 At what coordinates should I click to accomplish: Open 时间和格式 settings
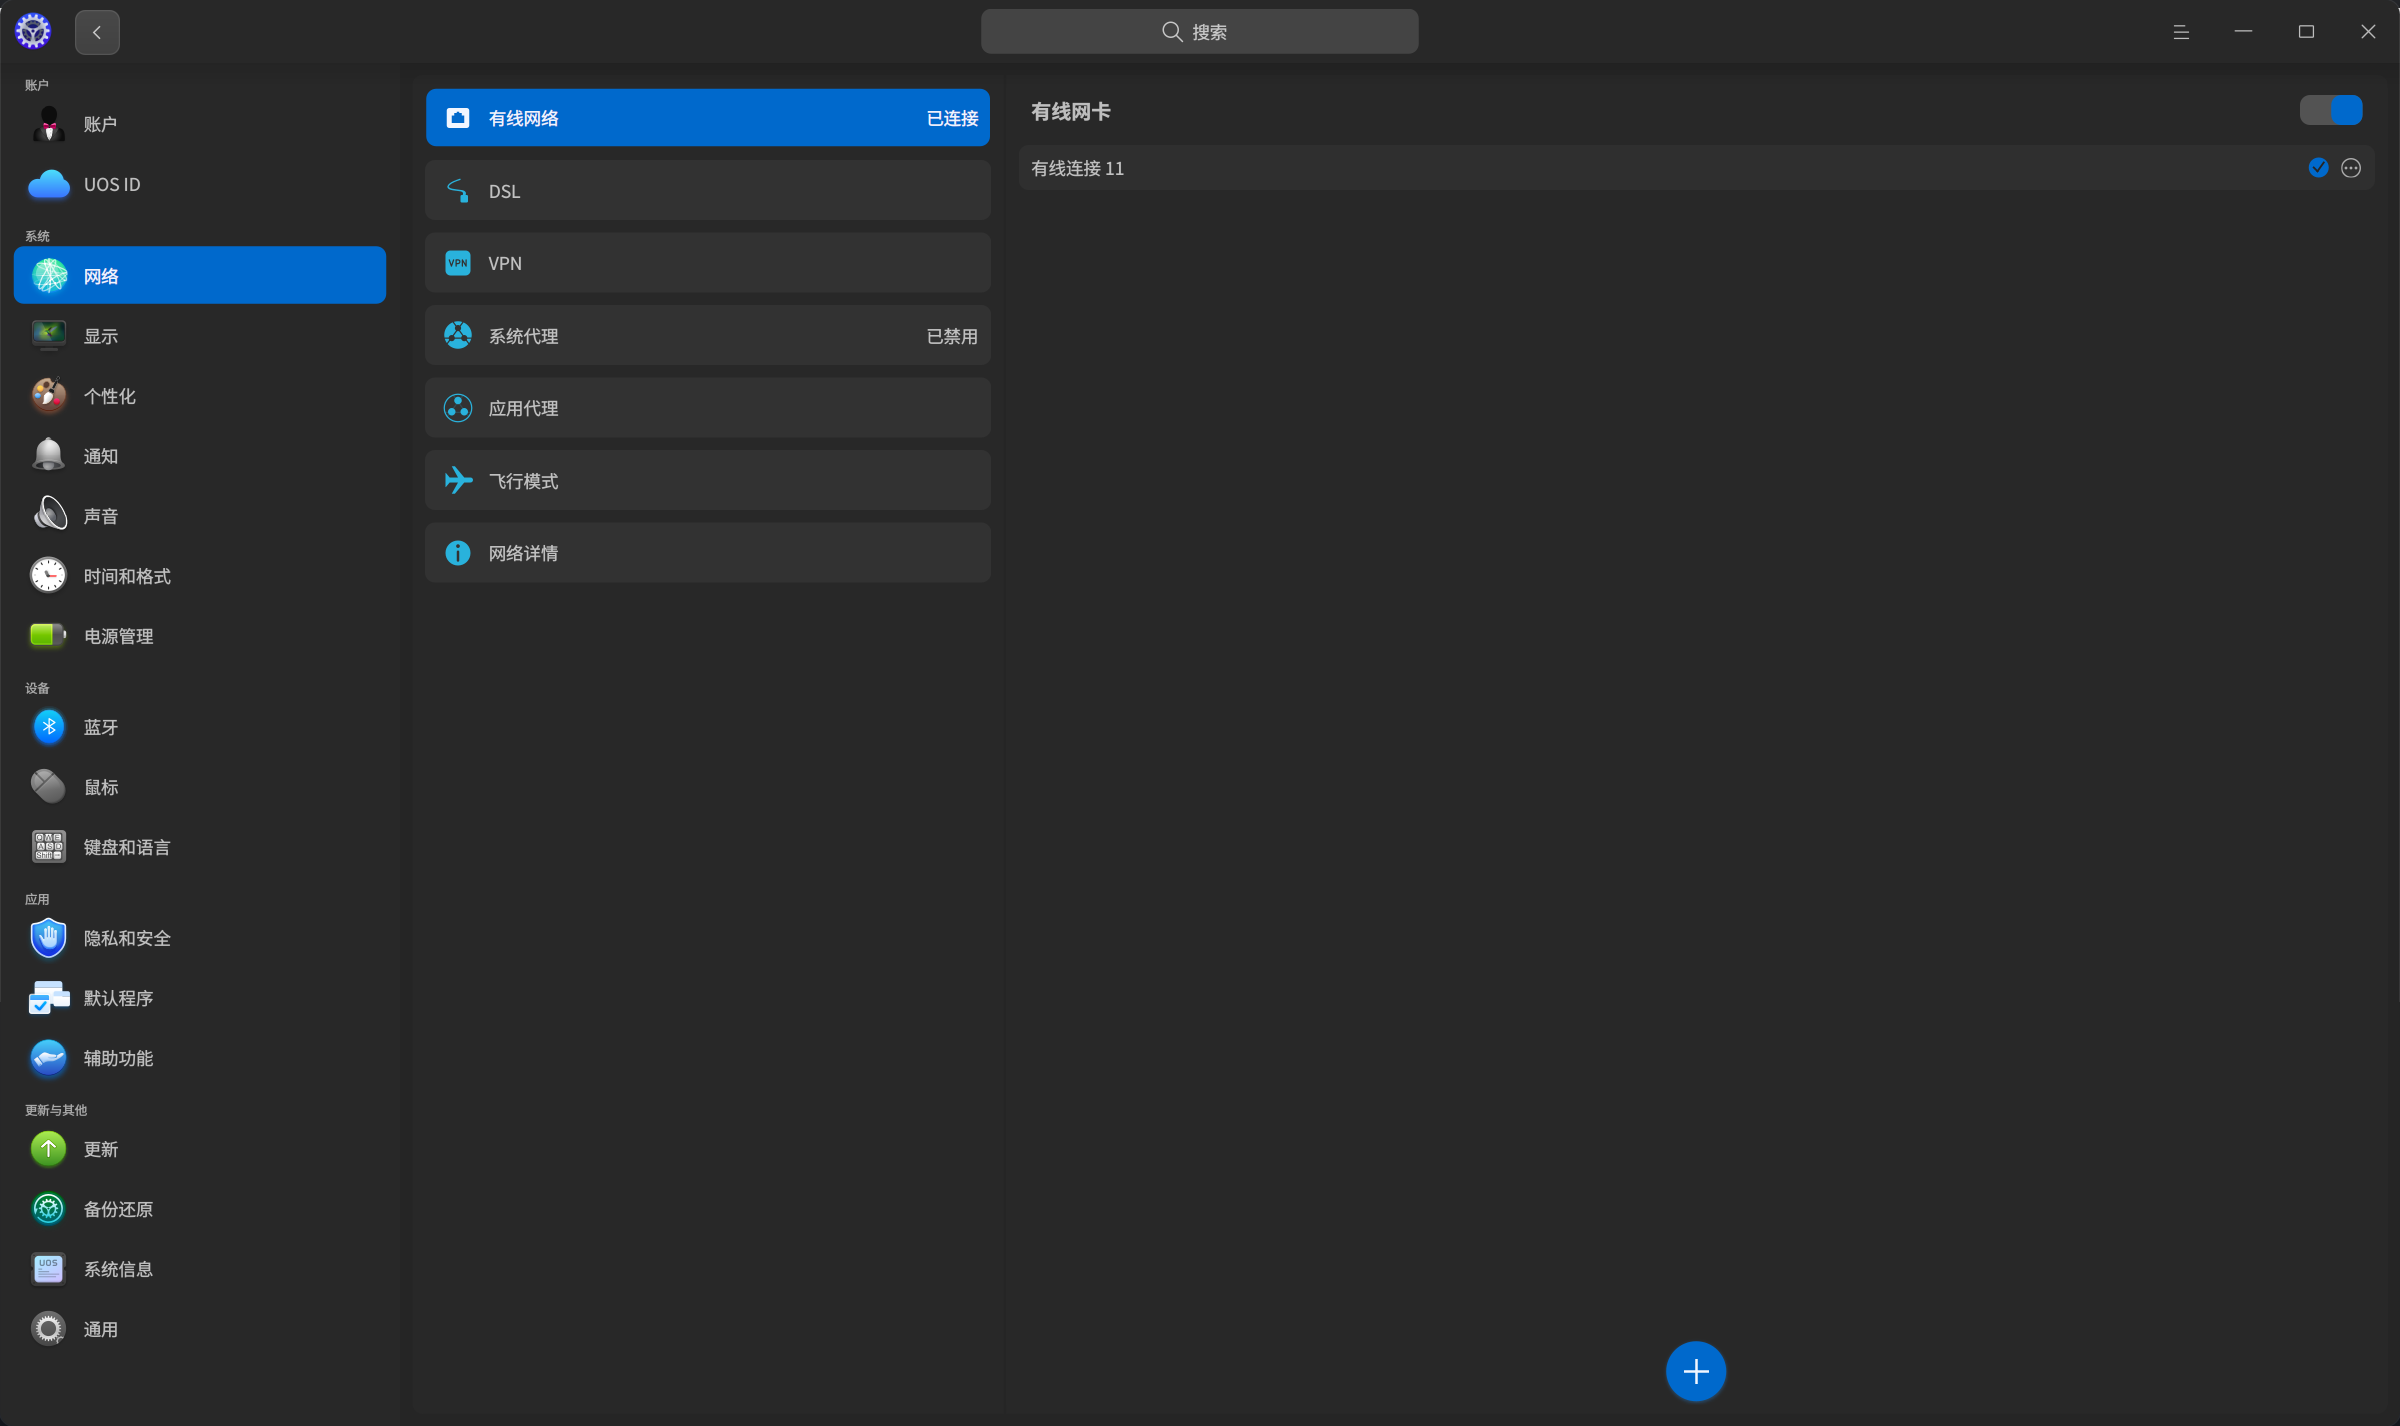click(x=200, y=575)
